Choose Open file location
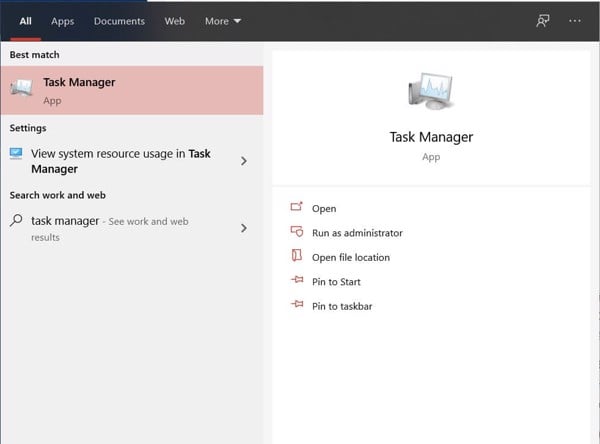The image size is (600, 444). point(351,258)
